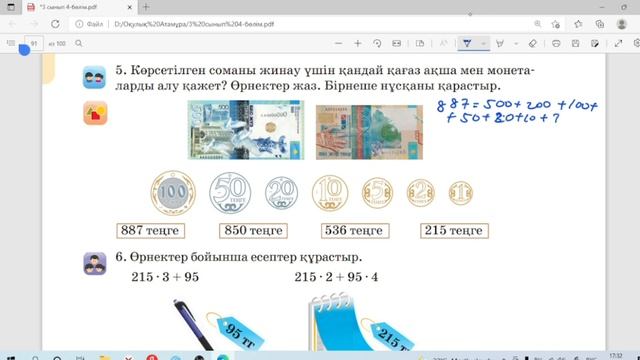Click the 5 tenge coin
Viewport: 640px width, 360px height.
(378, 193)
